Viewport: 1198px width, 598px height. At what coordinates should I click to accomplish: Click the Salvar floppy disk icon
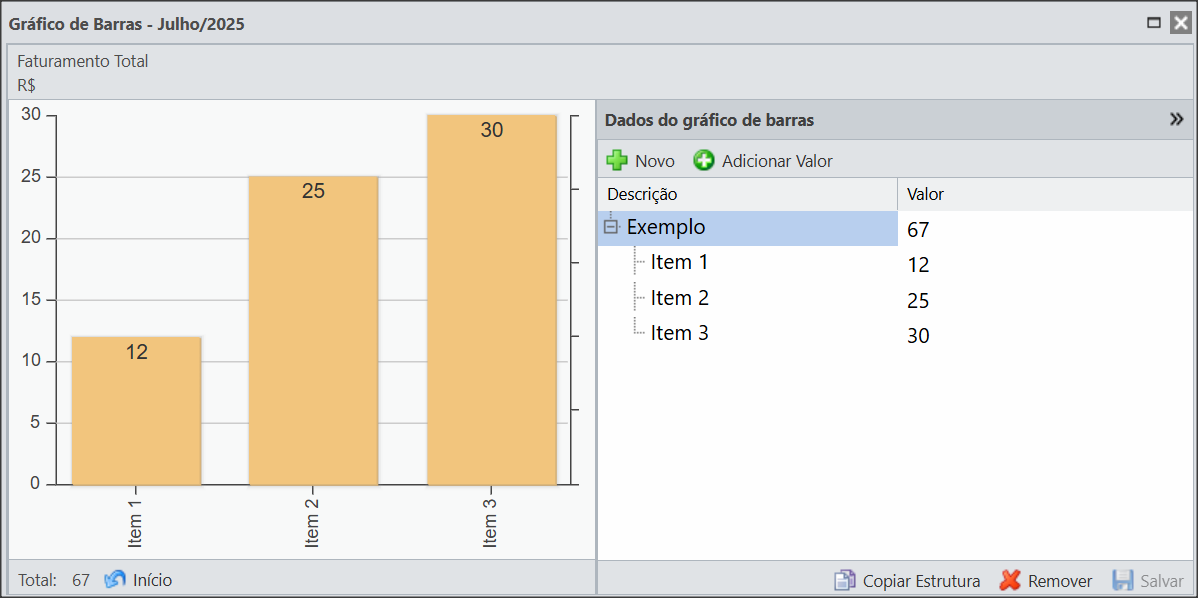point(1123,580)
